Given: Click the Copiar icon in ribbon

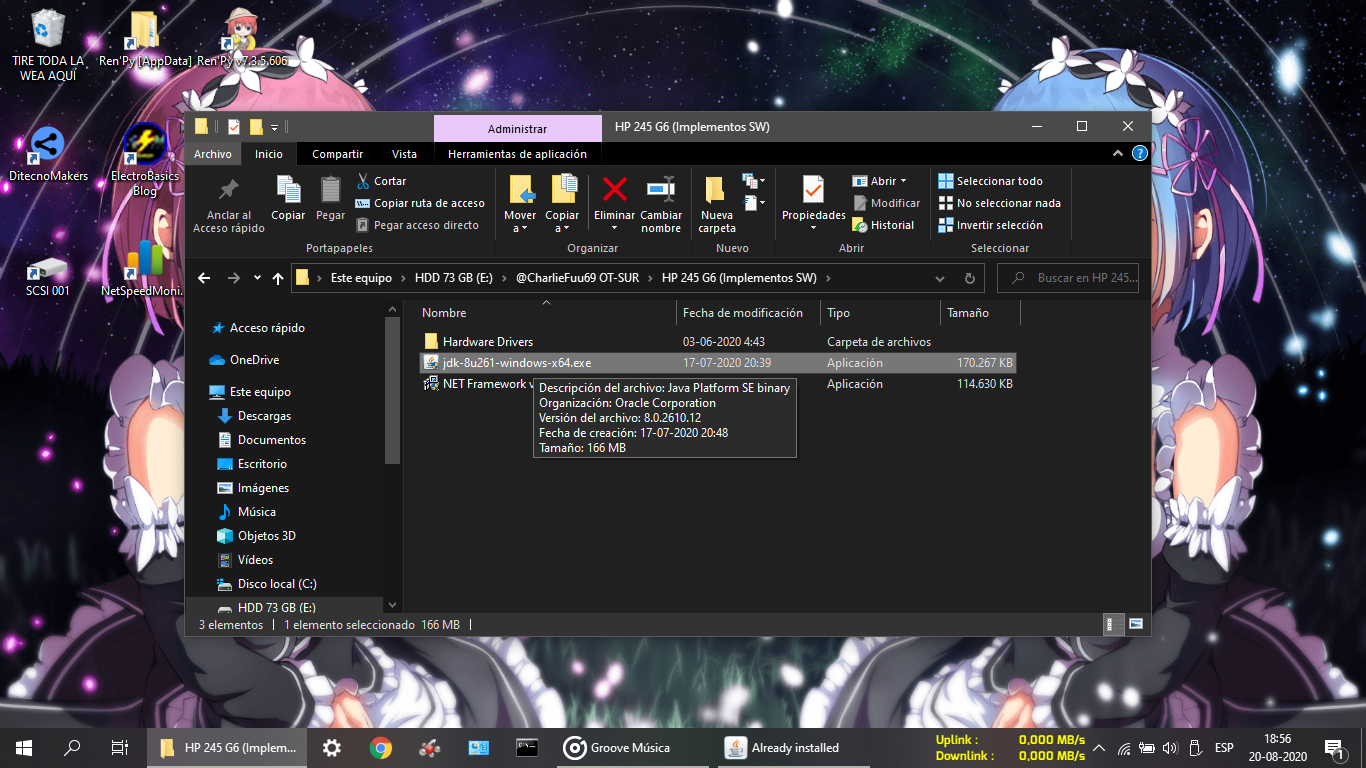Looking at the screenshot, I should [288, 197].
